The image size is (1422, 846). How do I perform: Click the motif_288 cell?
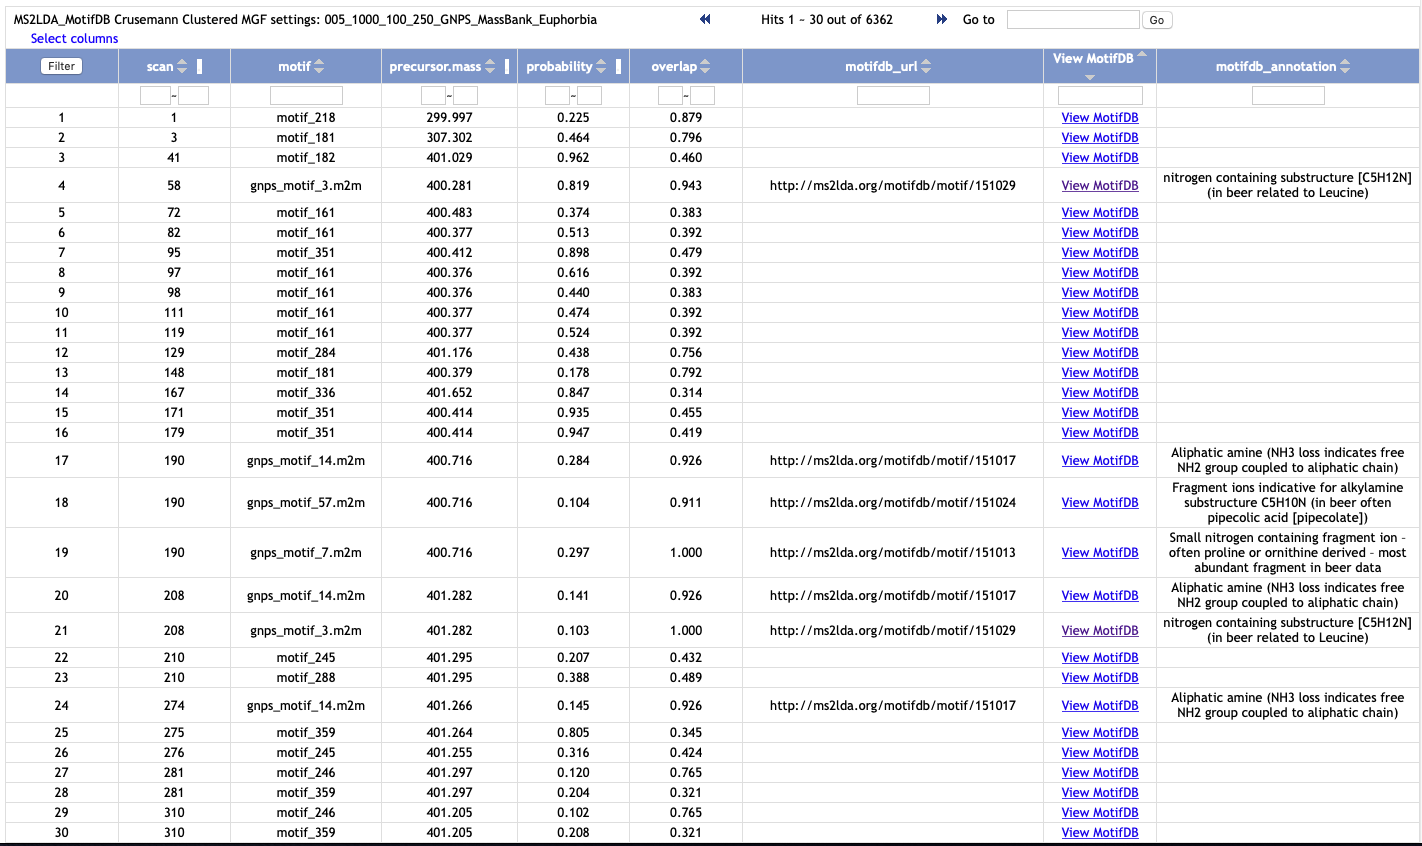coord(306,678)
